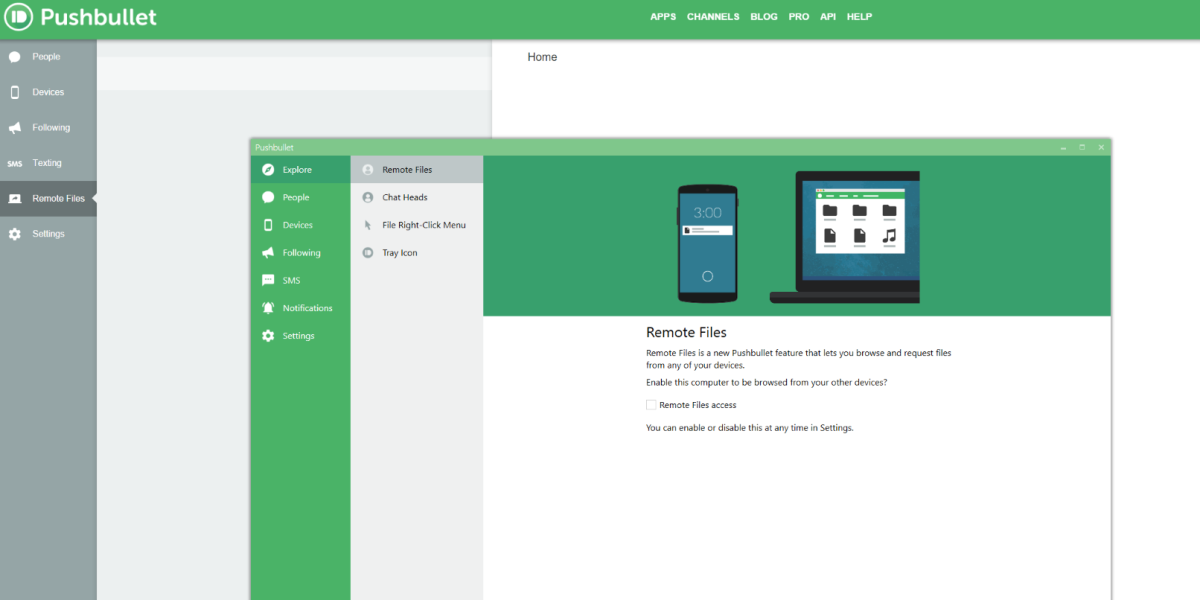The height and width of the screenshot is (600, 1200).
Task: Enable the Remote Files access checkbox
Action: (x=651, y=405)
